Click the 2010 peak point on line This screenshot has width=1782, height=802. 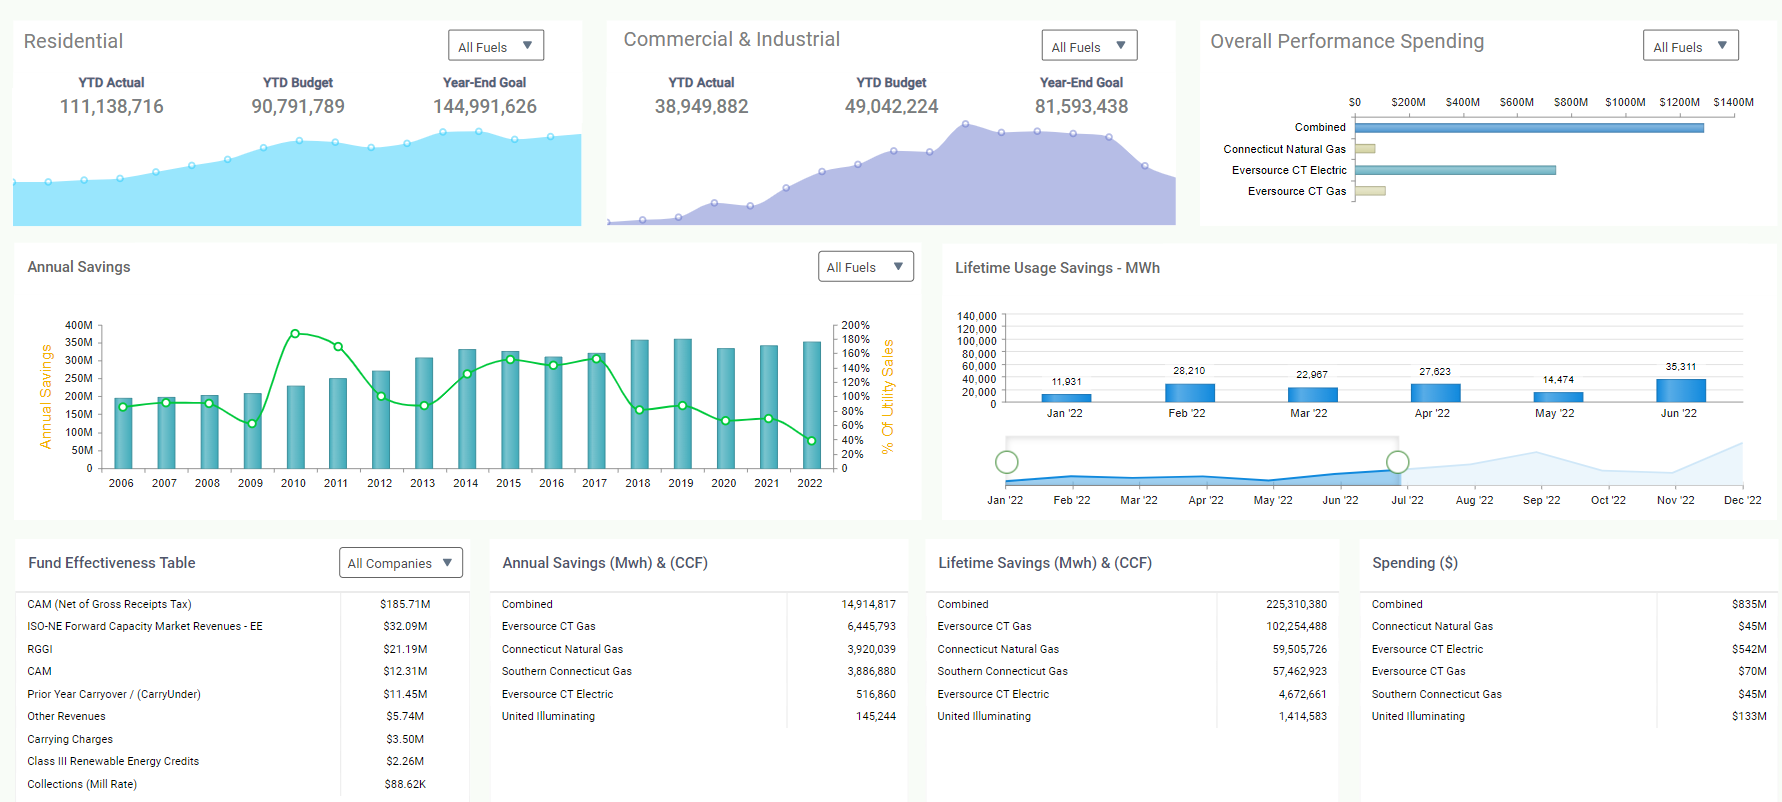pyautogui.click(x=295, y=334)
